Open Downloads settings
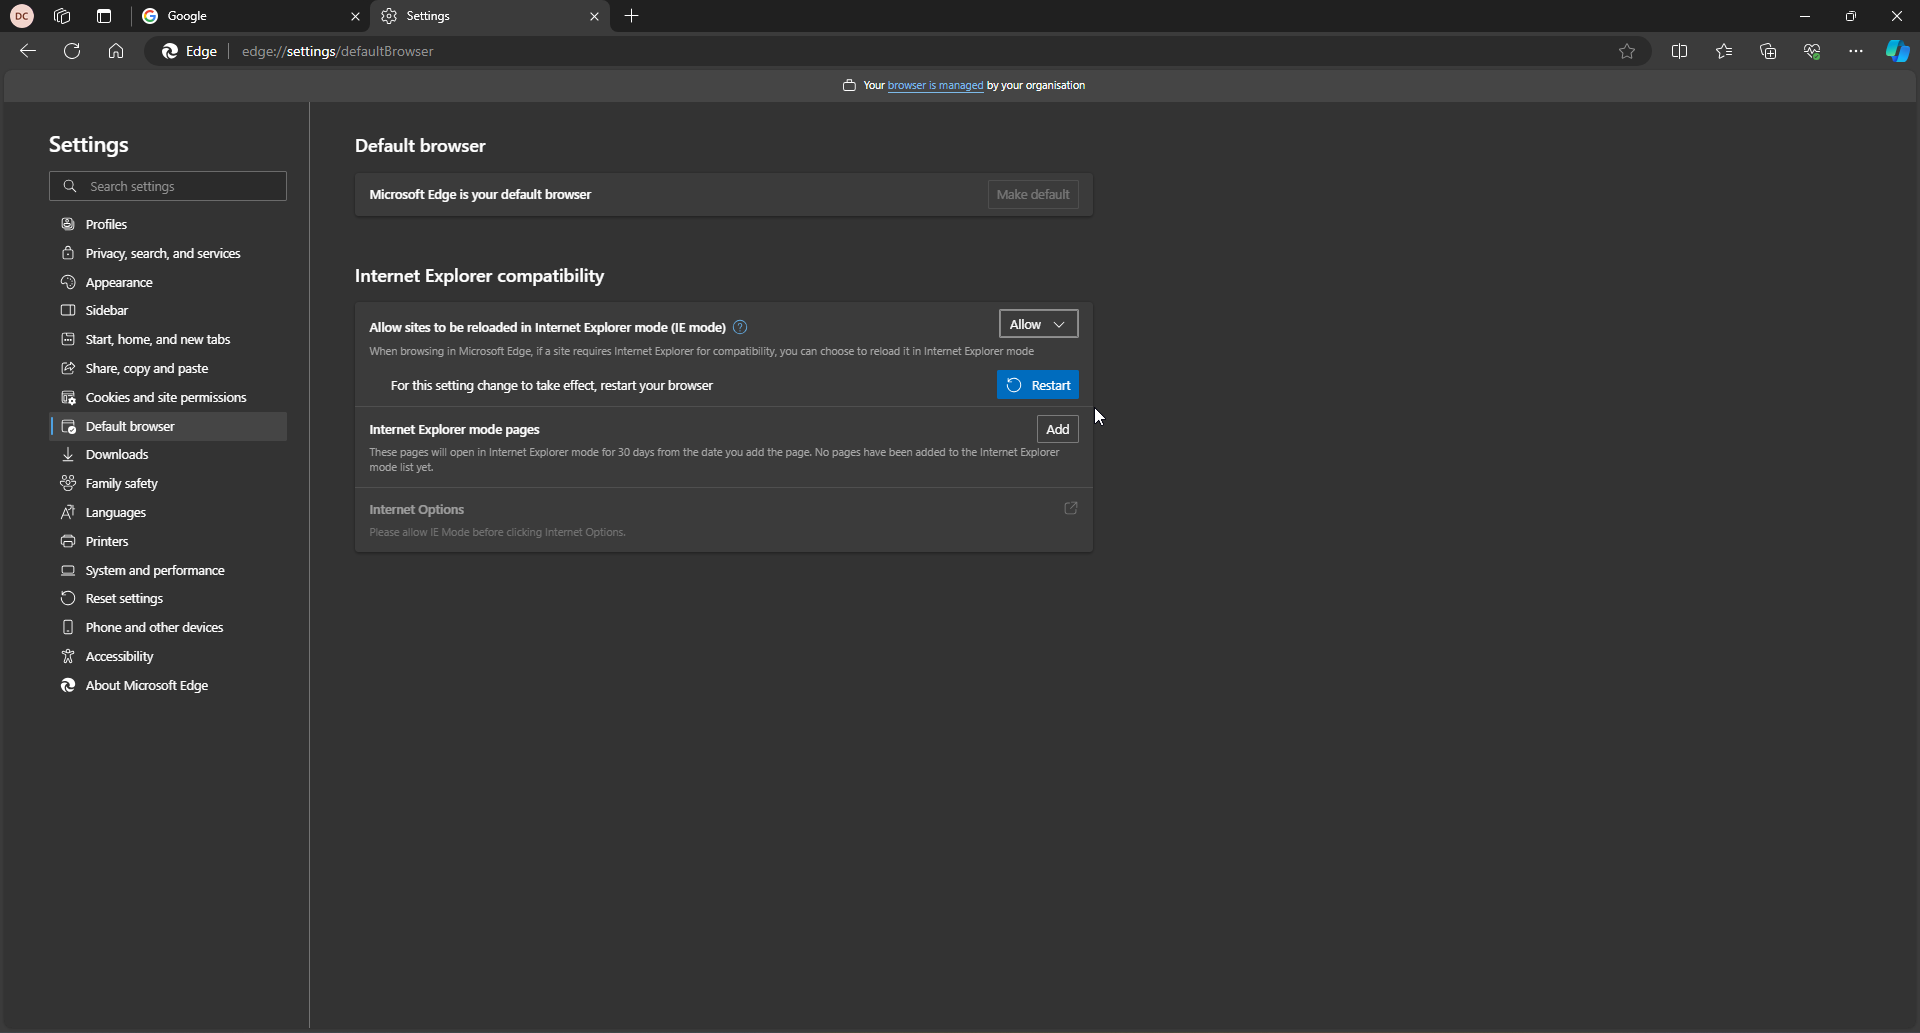The height and width of the screenshot is (1033, 1920). (x=168, y=454)
